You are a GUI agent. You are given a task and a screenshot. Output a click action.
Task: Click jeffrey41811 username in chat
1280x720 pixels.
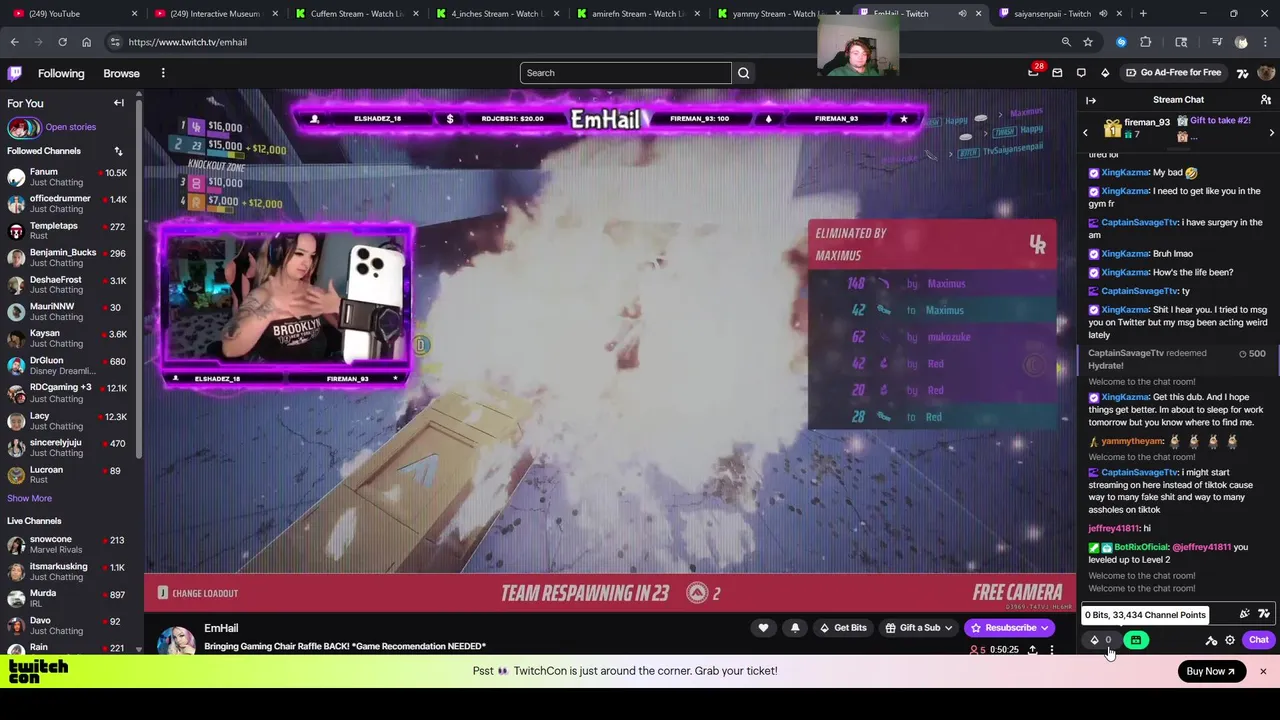(1113, 528)
